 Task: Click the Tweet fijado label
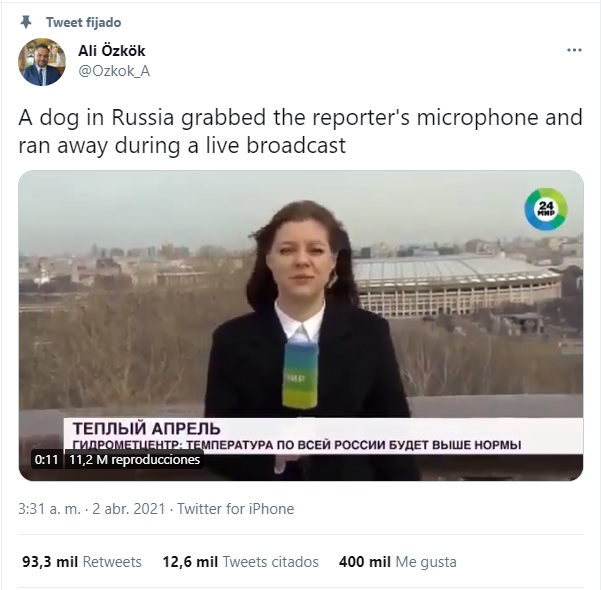(x=84, y=23)
